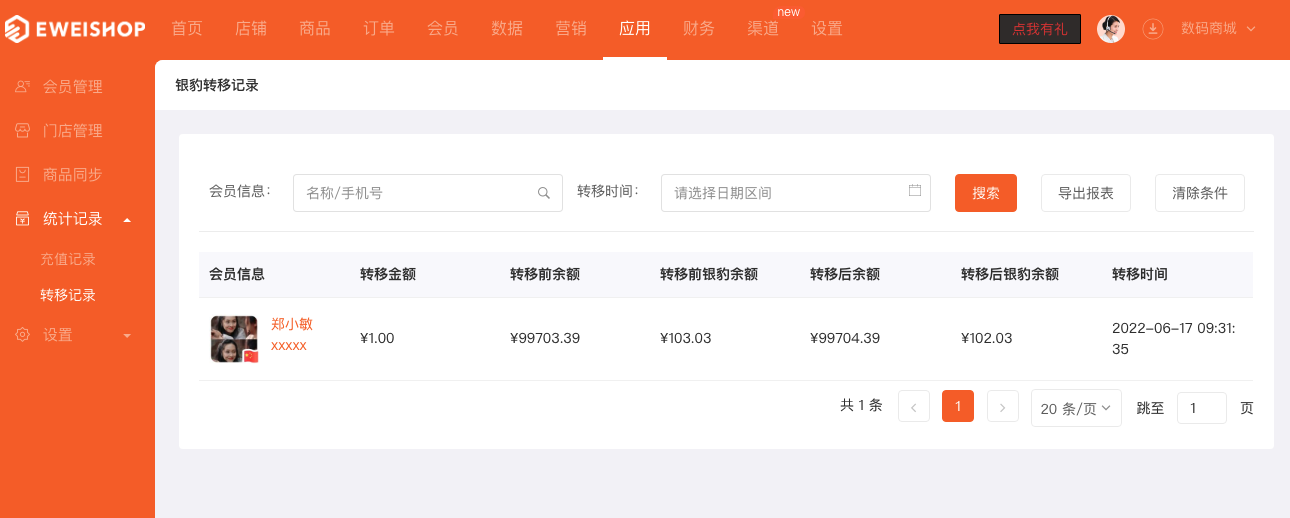
Task: Open the 店铺 top menu
Action: [x=251, y=29]
